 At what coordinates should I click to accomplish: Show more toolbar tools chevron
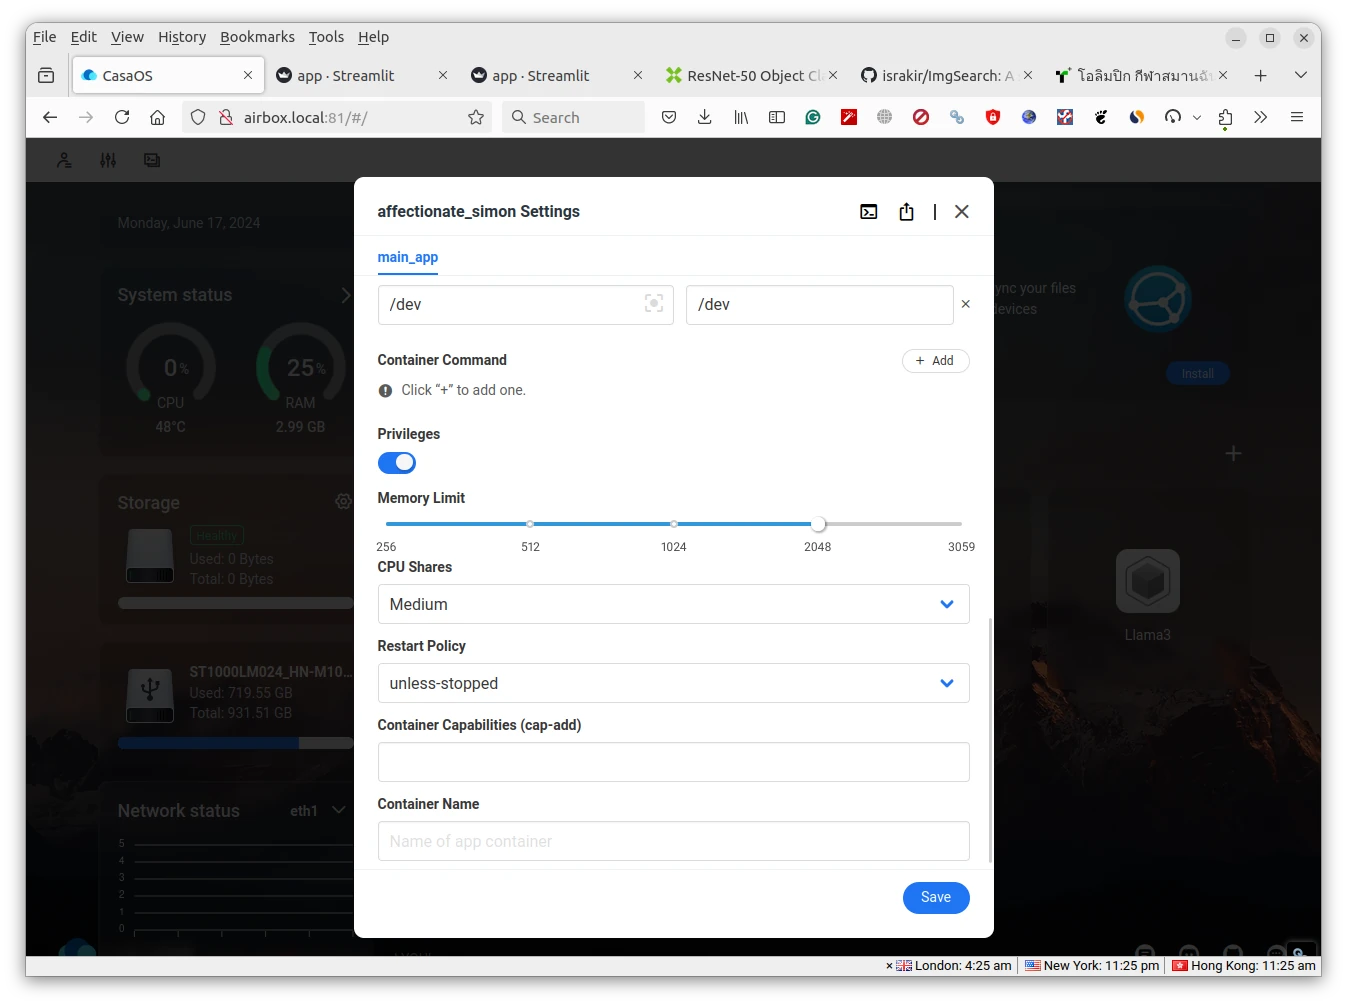click(x=1261, y=118)
